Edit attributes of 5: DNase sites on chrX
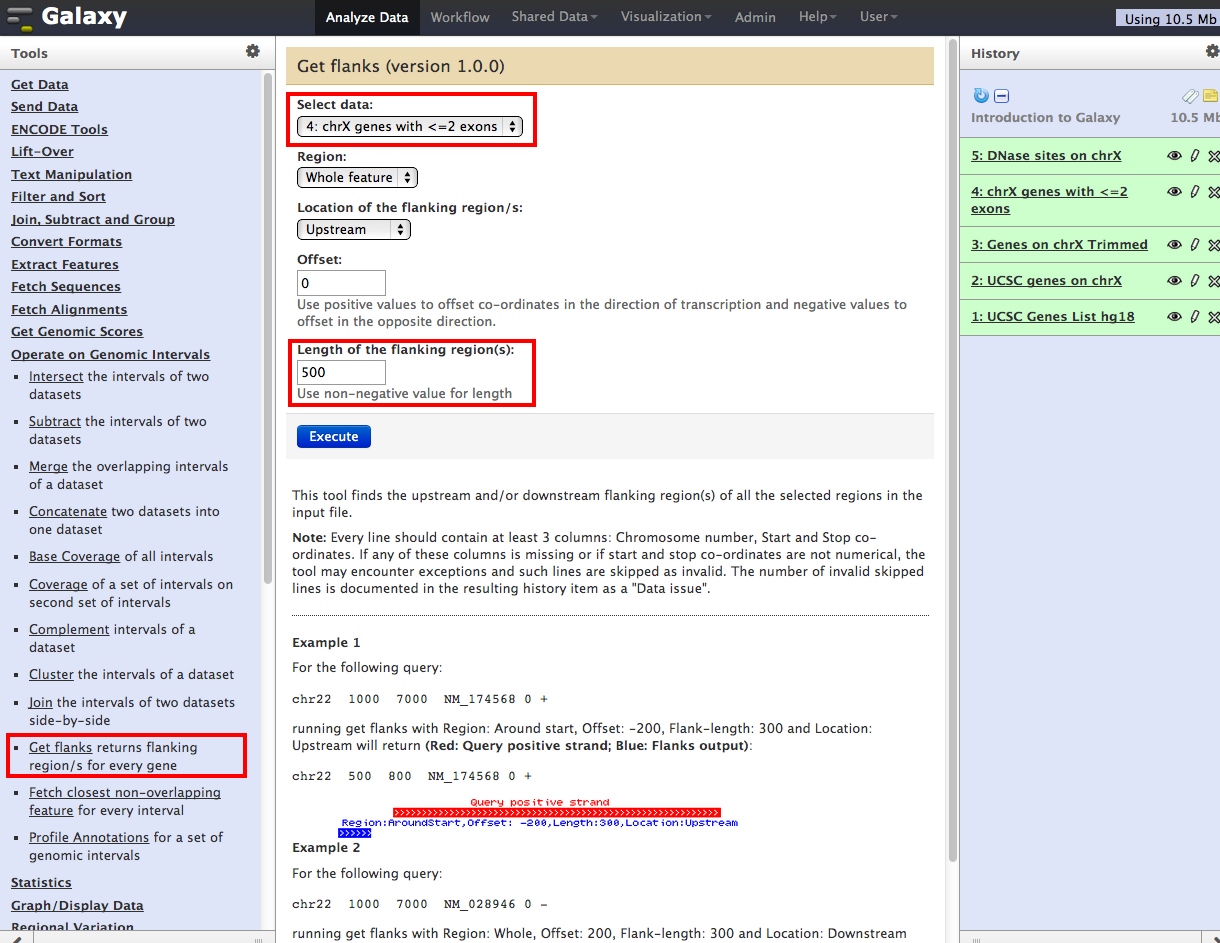 (x=1195, y=156)
